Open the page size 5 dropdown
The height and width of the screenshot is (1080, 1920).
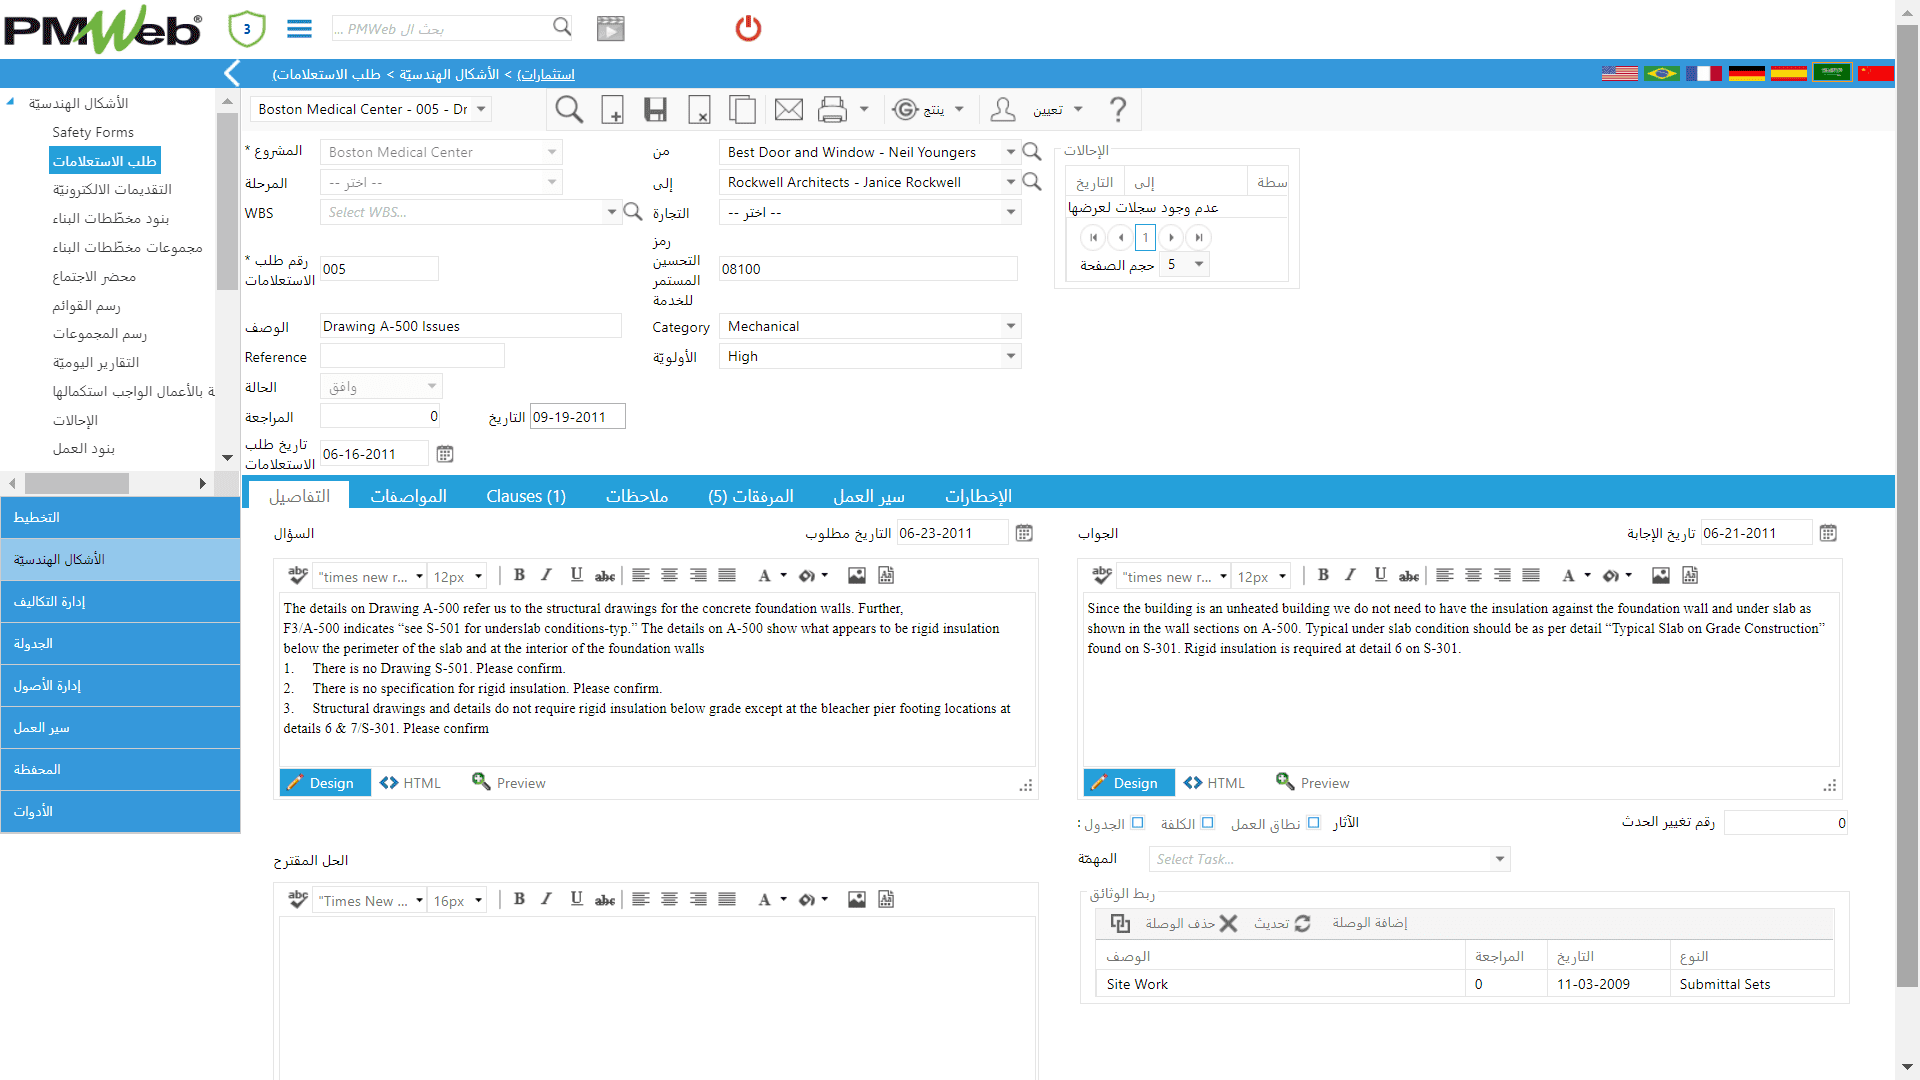(1198, 264)
